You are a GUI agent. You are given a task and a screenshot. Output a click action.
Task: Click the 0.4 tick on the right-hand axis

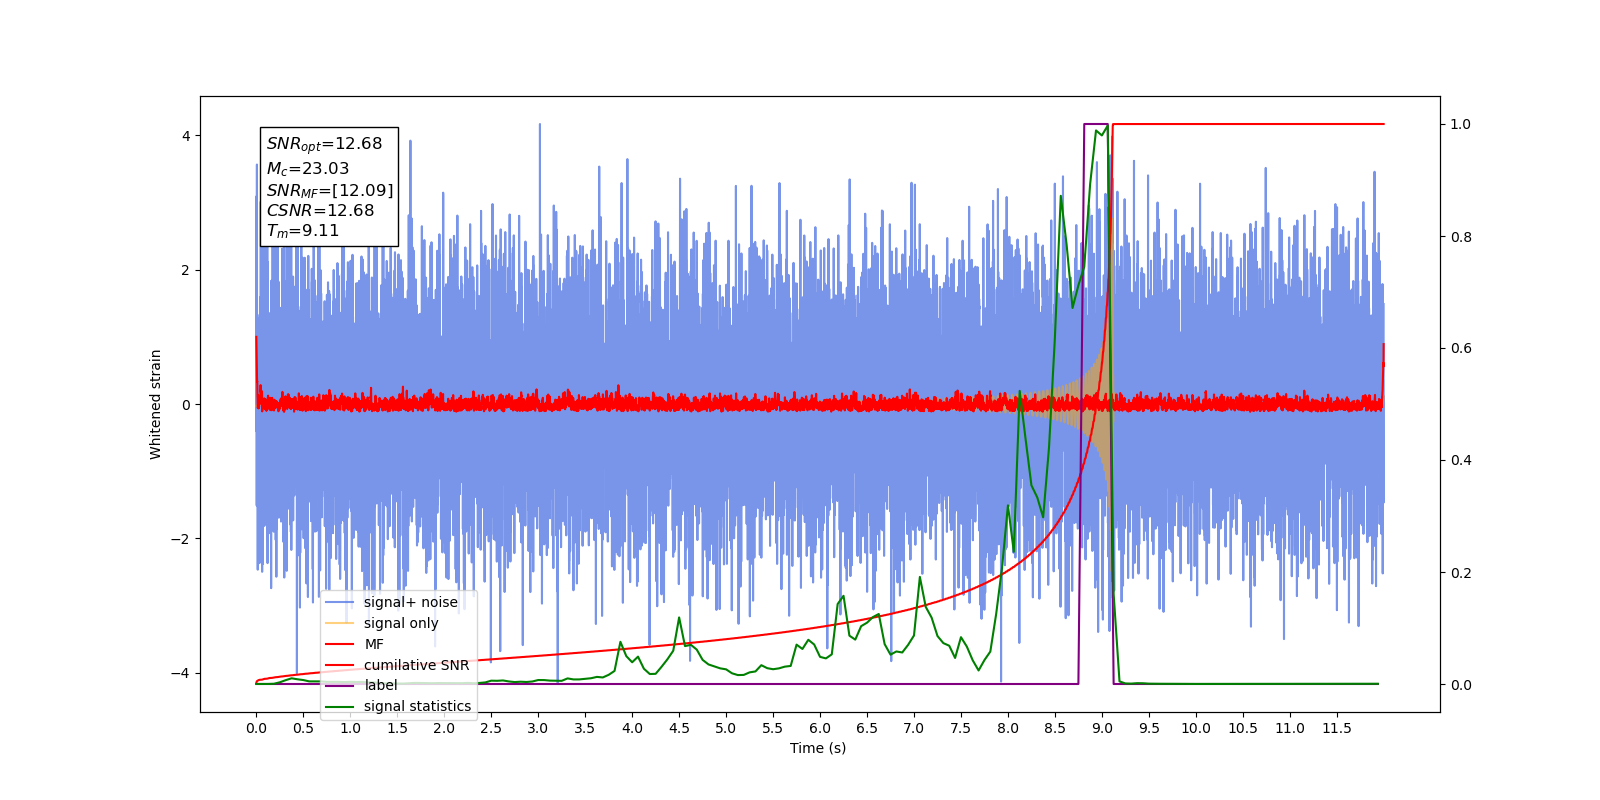(1461, 461)
